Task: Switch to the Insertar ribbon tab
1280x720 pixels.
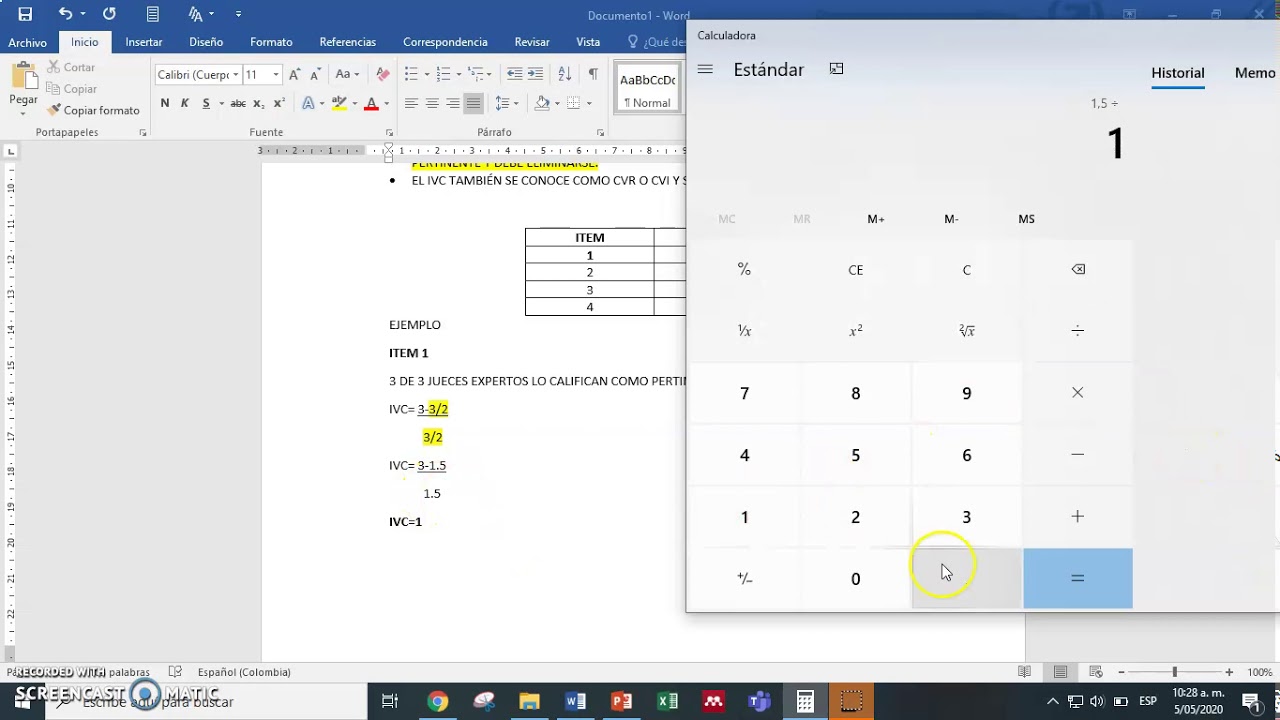Action: [144, 42]
